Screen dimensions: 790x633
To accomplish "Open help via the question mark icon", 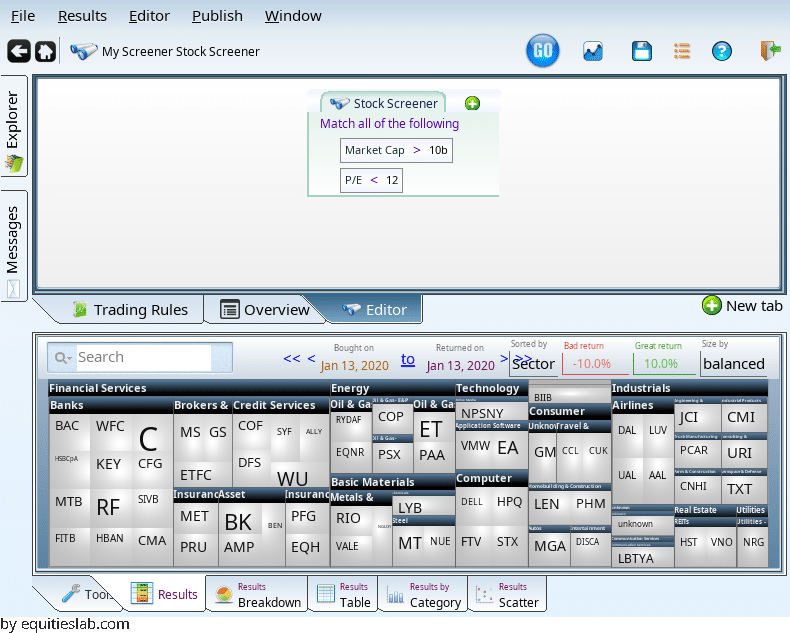I will (x=721, y=51).
